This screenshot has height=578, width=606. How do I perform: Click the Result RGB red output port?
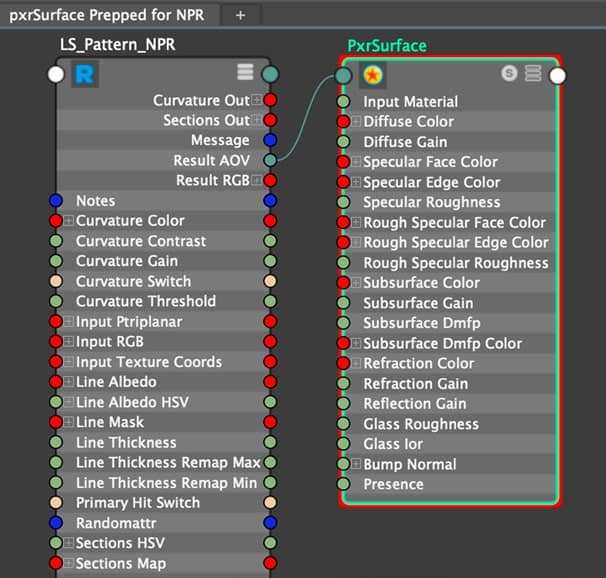(270, 180)
